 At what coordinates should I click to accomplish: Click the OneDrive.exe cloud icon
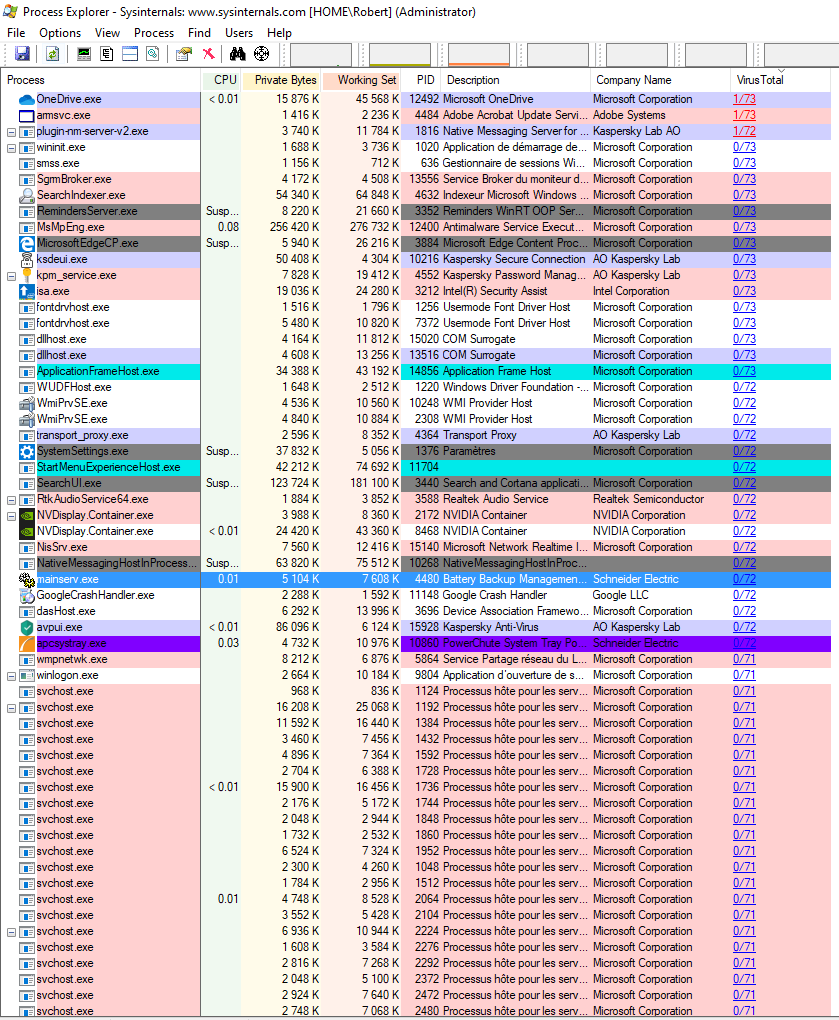pos(27,100)
